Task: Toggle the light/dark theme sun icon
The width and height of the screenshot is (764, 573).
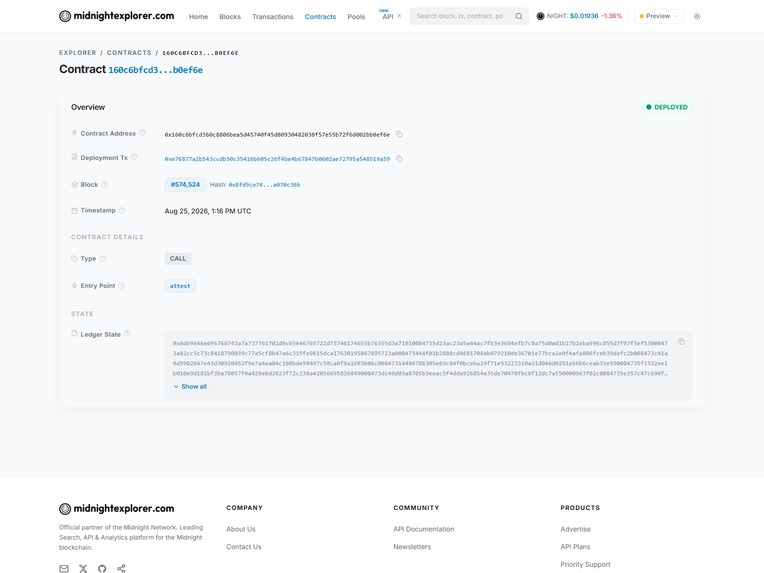Action: tap(697, 16)
